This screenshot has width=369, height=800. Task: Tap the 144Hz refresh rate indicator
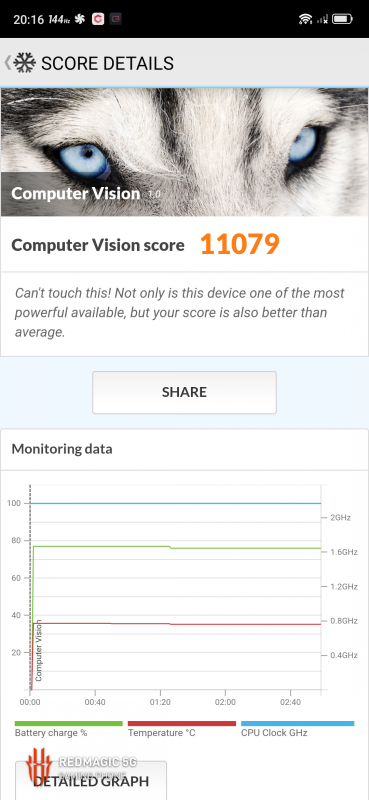[59, 19]
